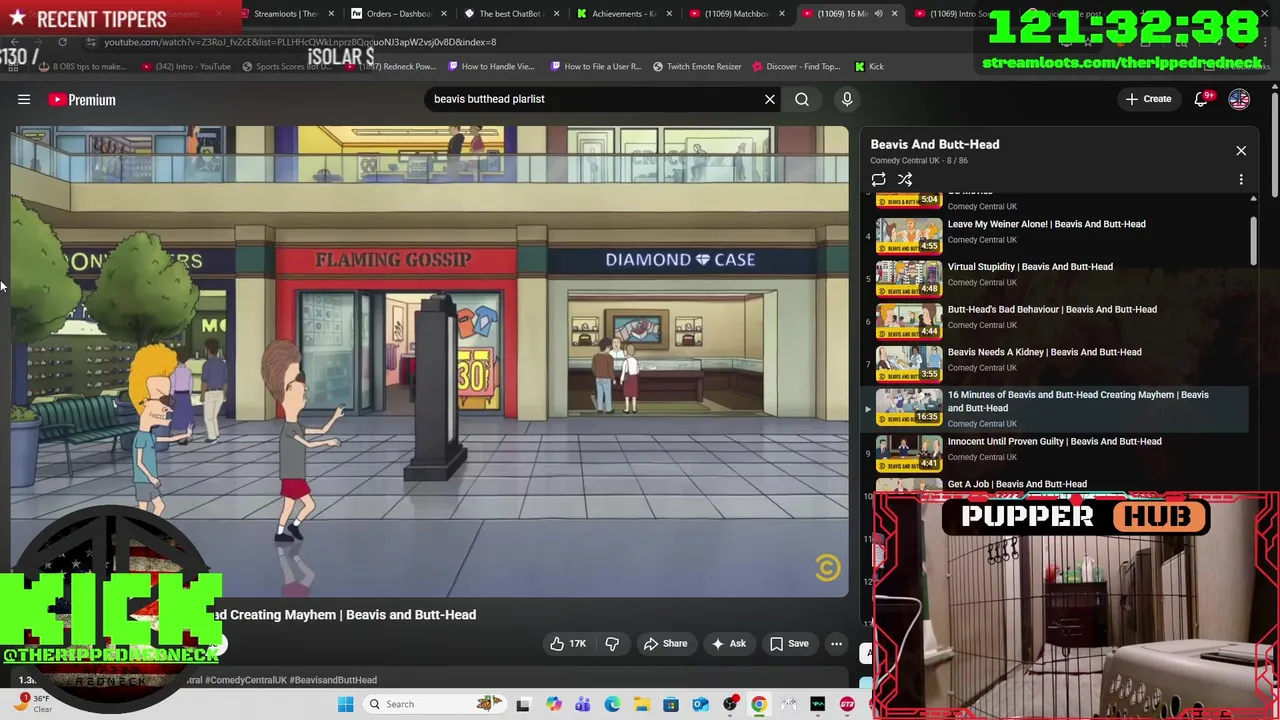Open Microsoft Store taskbar icon
The image size is (1280, 720).
(671, 704)
